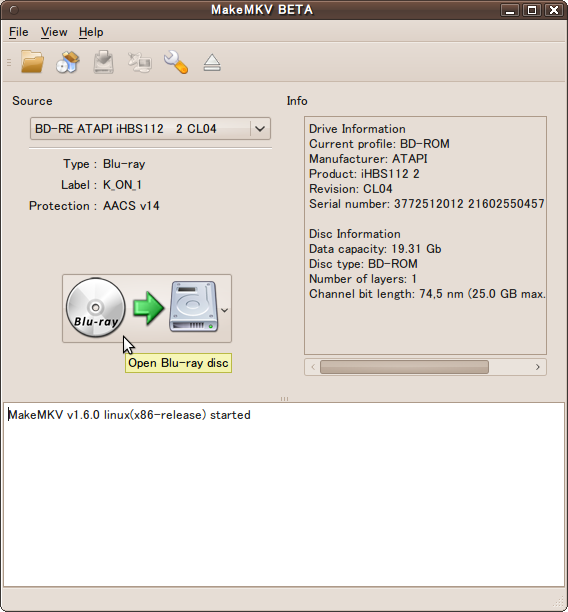The height and width of the screenshot is (612, 568).
Task: Open the Help menu
Action: click(x=91, y=32)
